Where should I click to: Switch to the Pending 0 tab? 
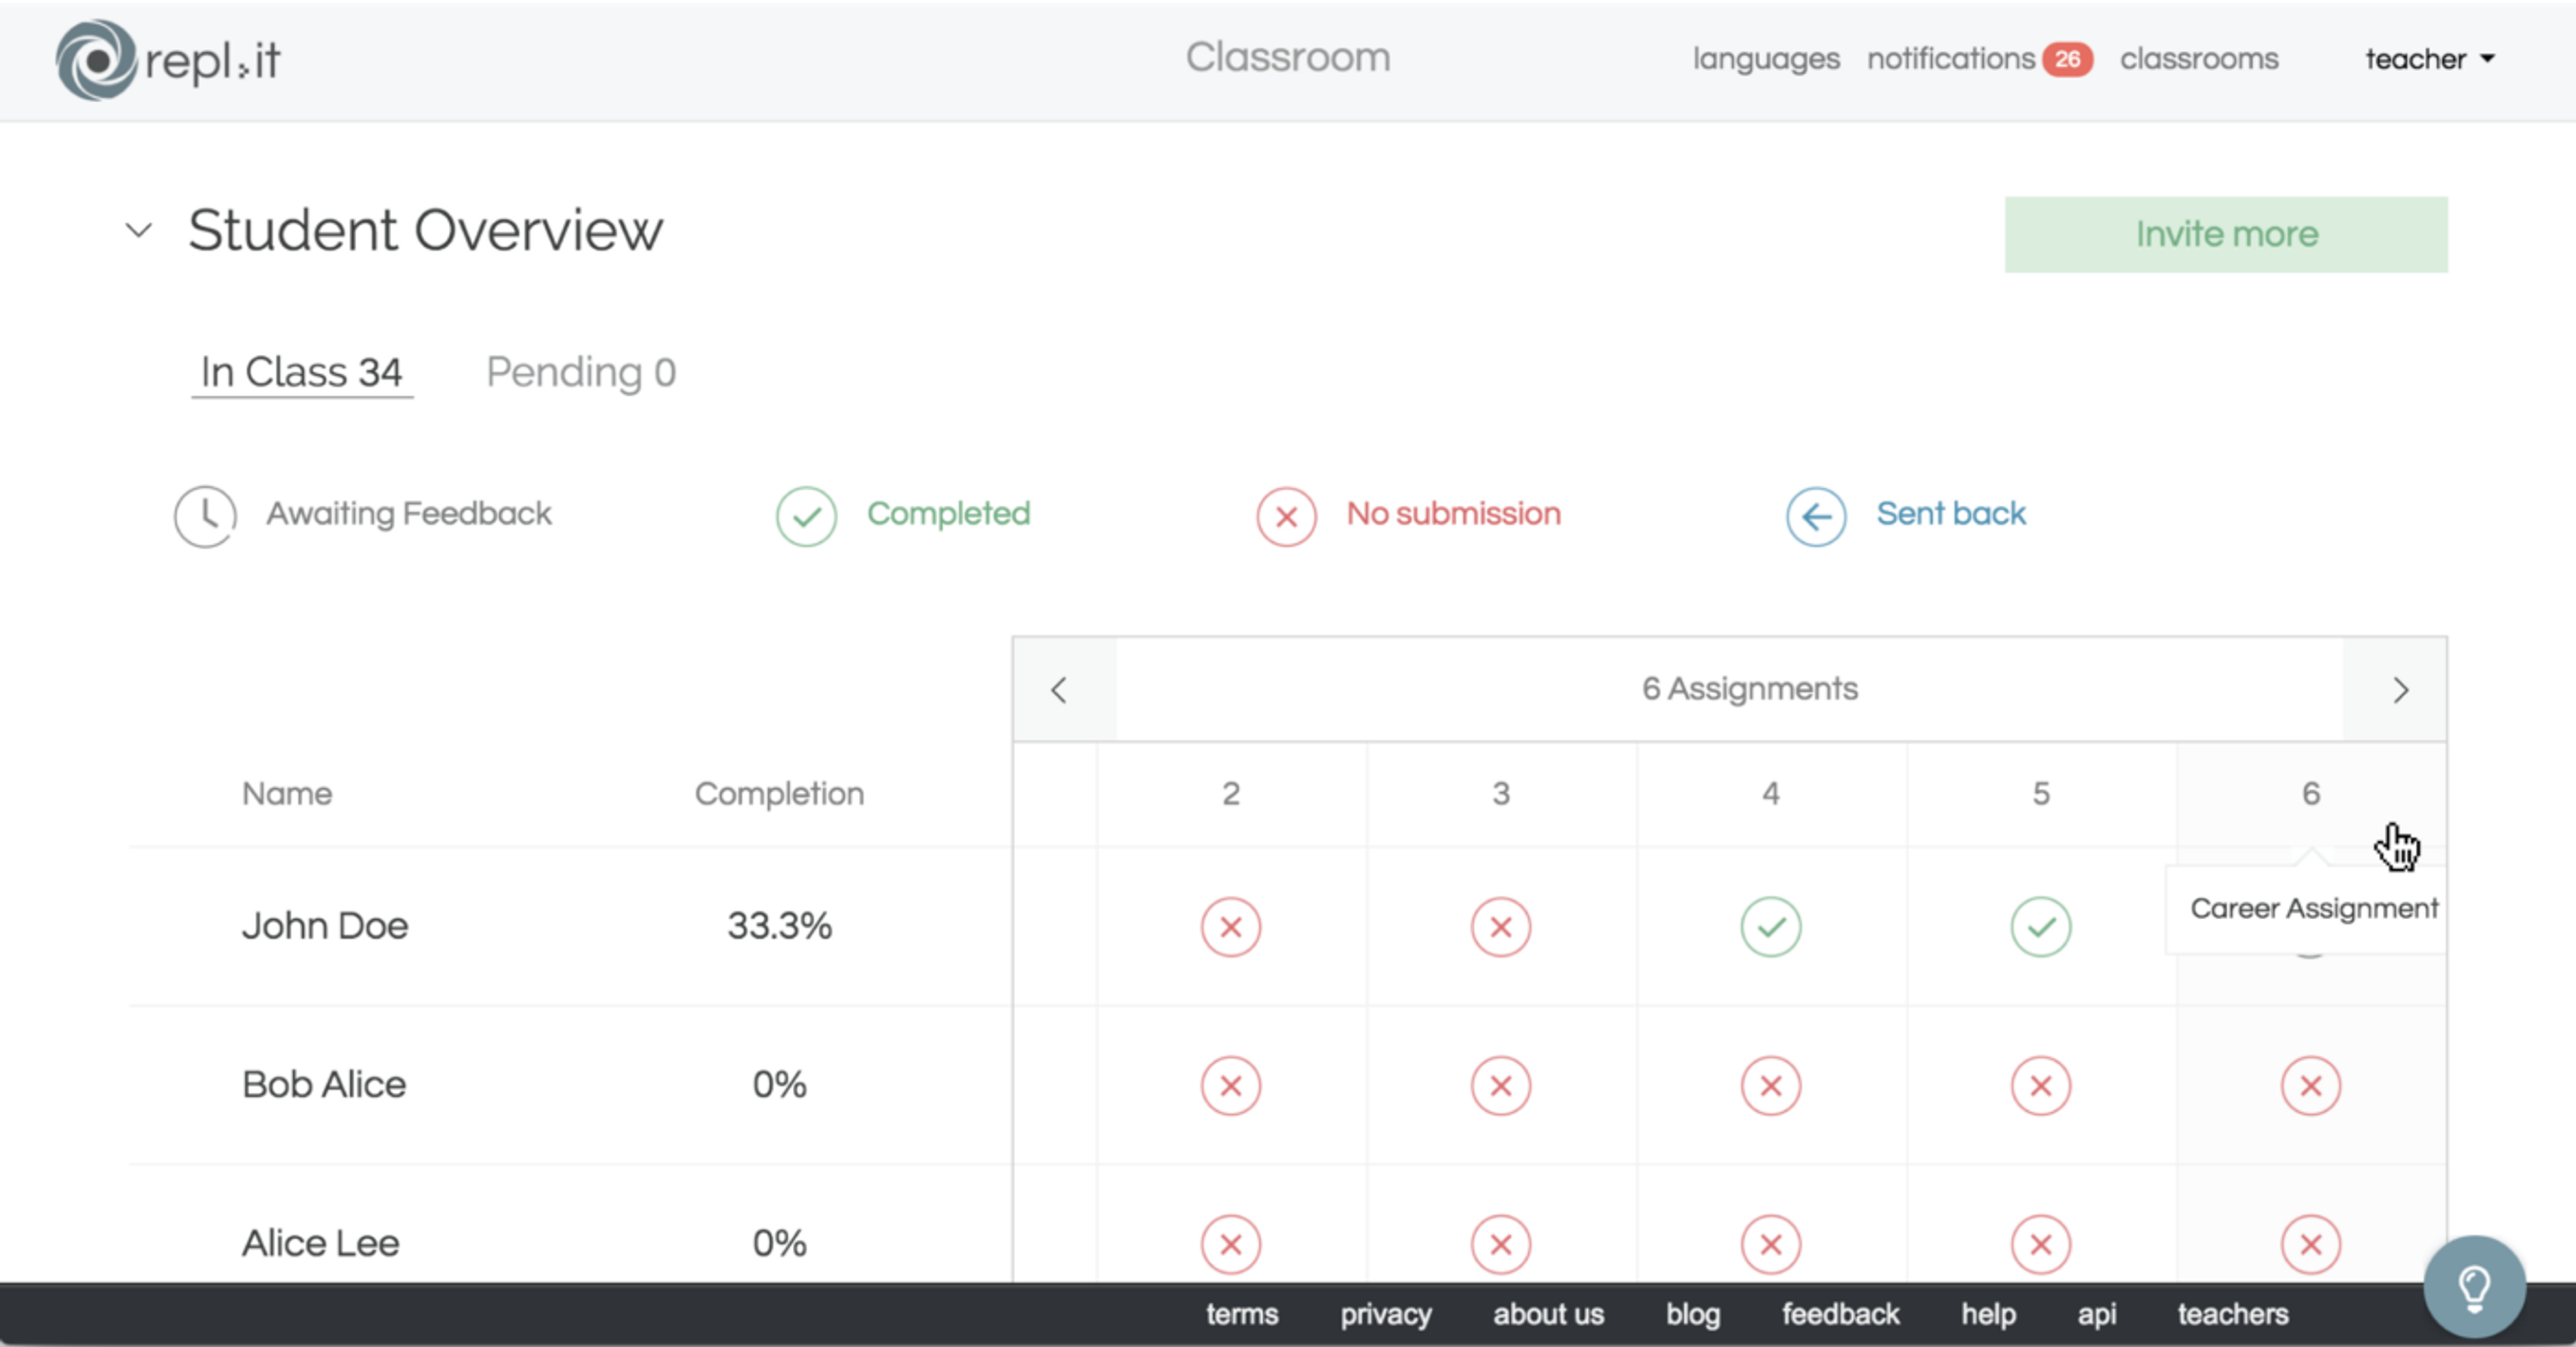[x=581, y=373]
